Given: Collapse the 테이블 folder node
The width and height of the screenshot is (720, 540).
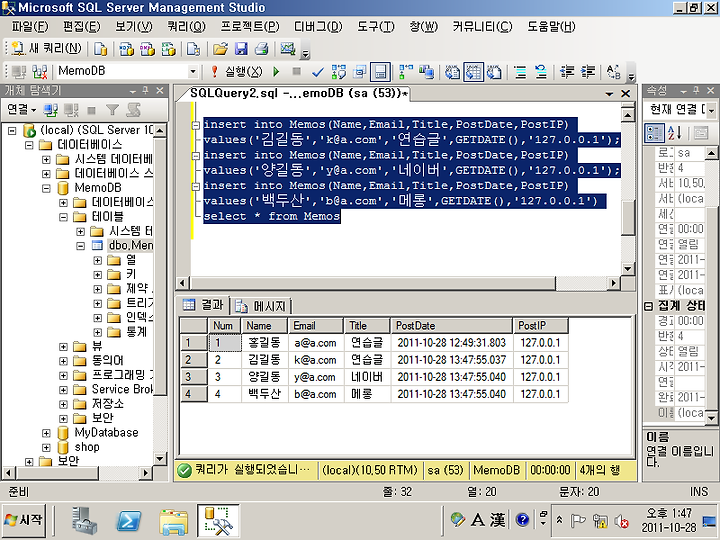Looking at the screenshot, I should [x=63, y=217].
